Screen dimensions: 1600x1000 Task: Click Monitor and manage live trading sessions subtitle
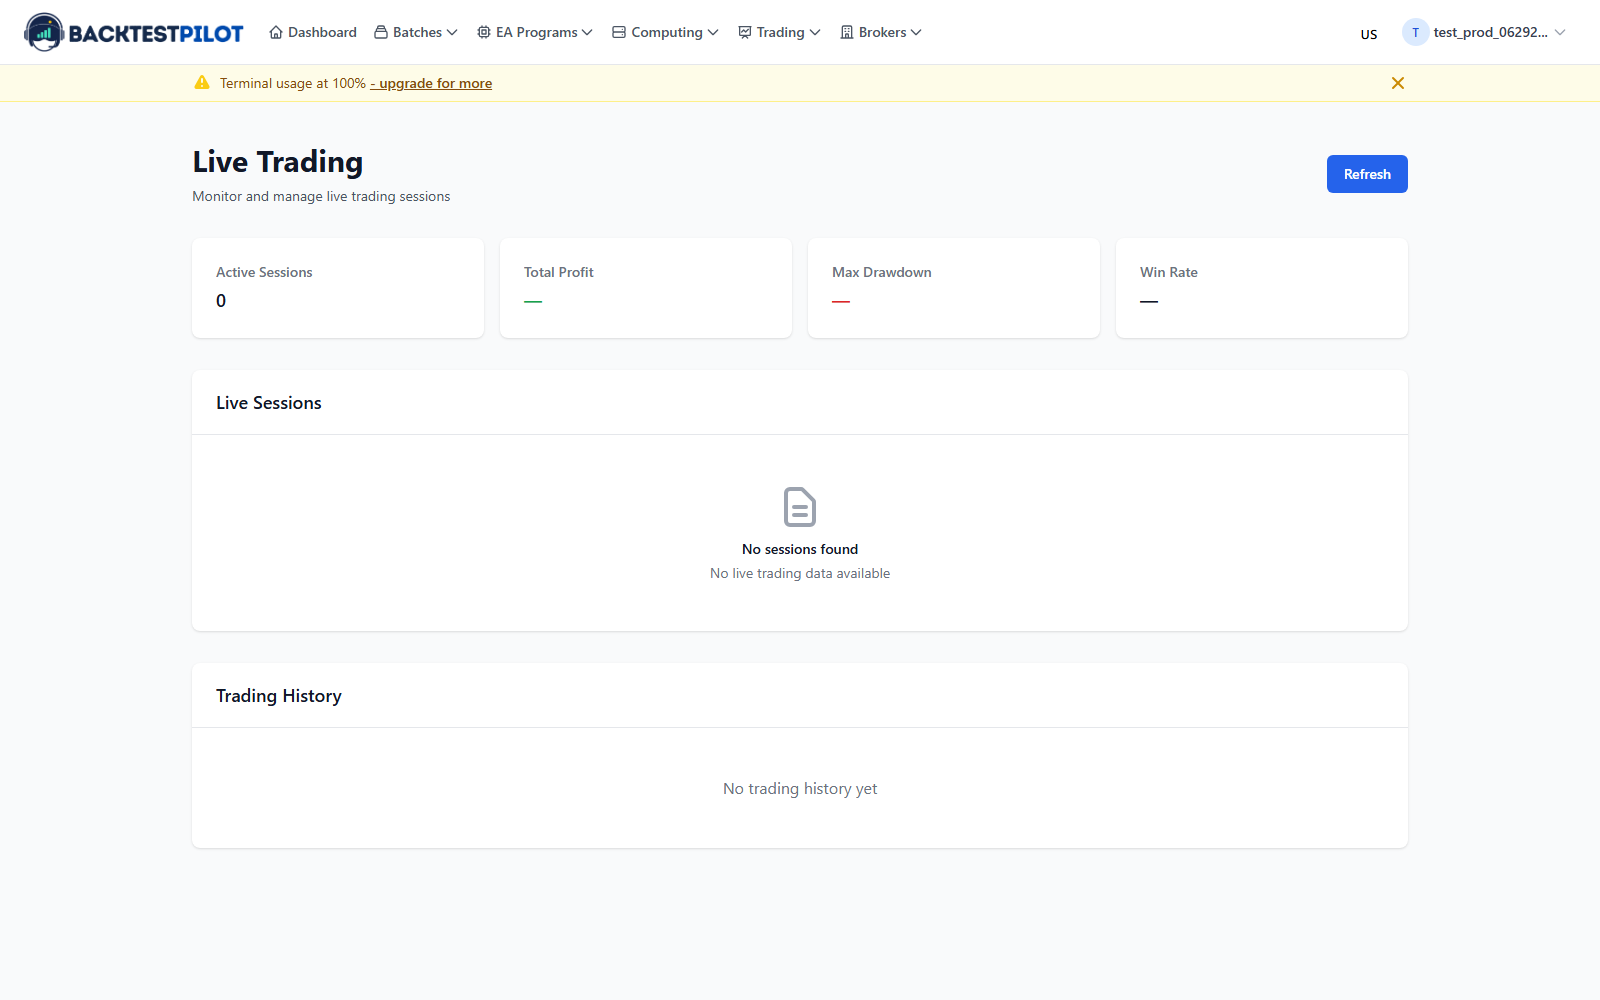pyautogui.click(x=321, y=196)
